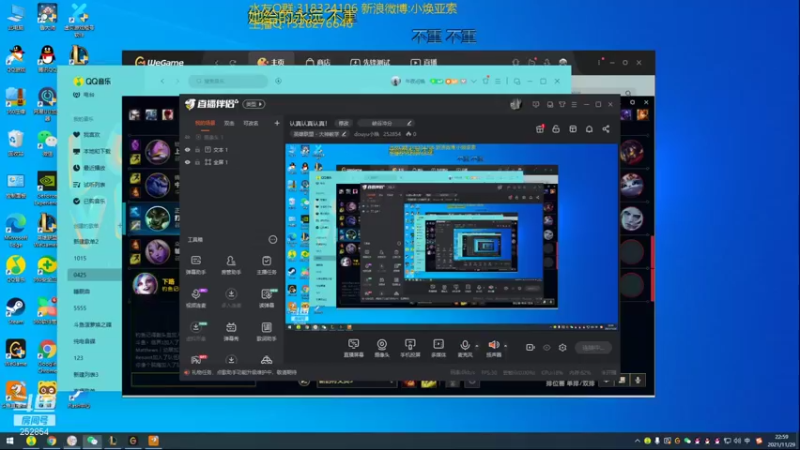This screenshot has height=450, width=800.
Task: Open the 房管助手 tool
Action: (231, 265)
